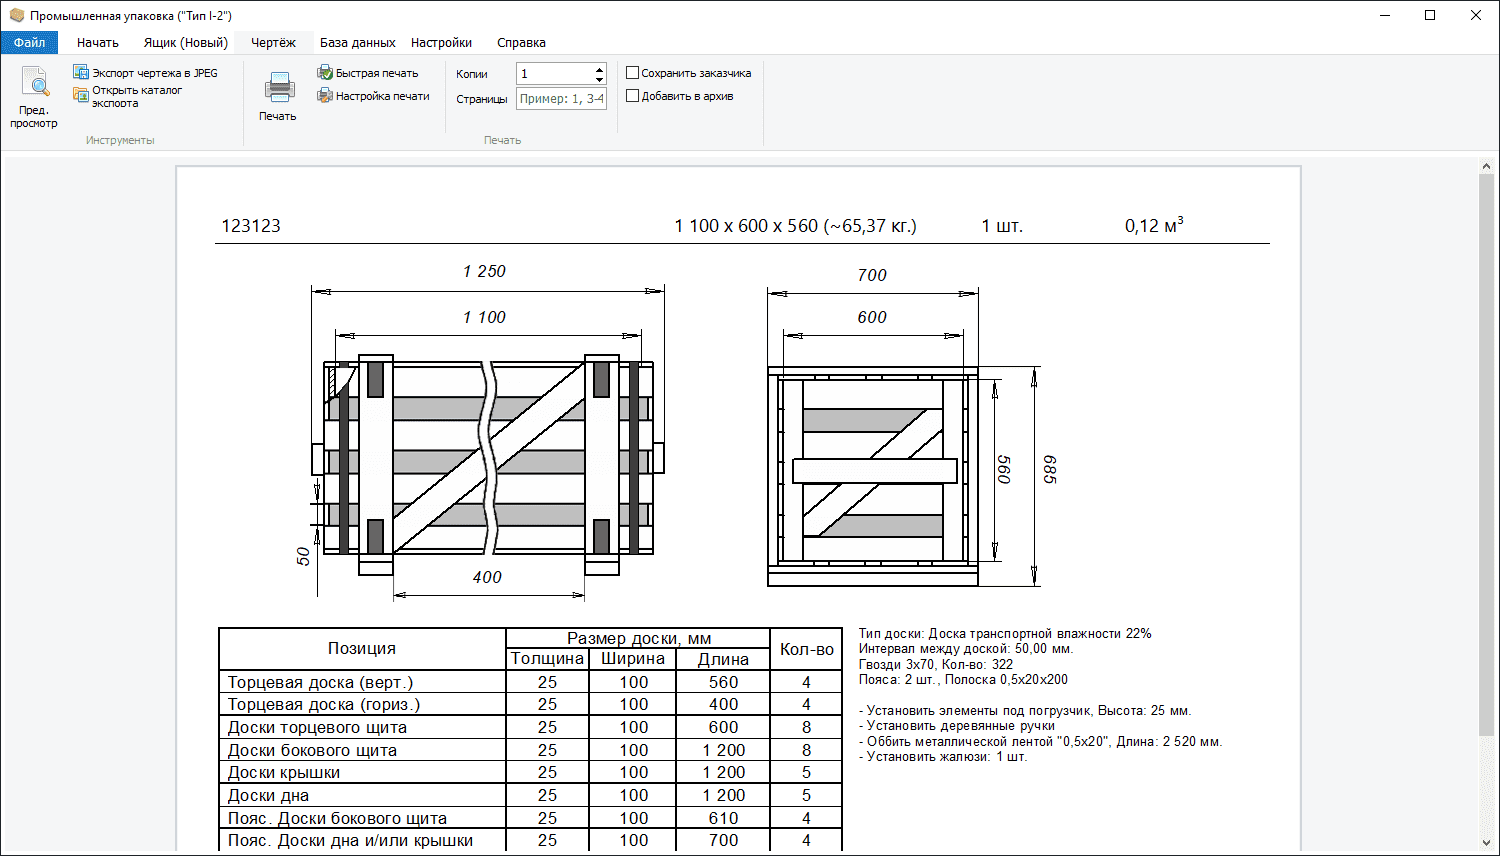This screenshot has width=1500, height=856.
Task: Click the 1 250 dimension label on drawing
Action: [484, 271]
